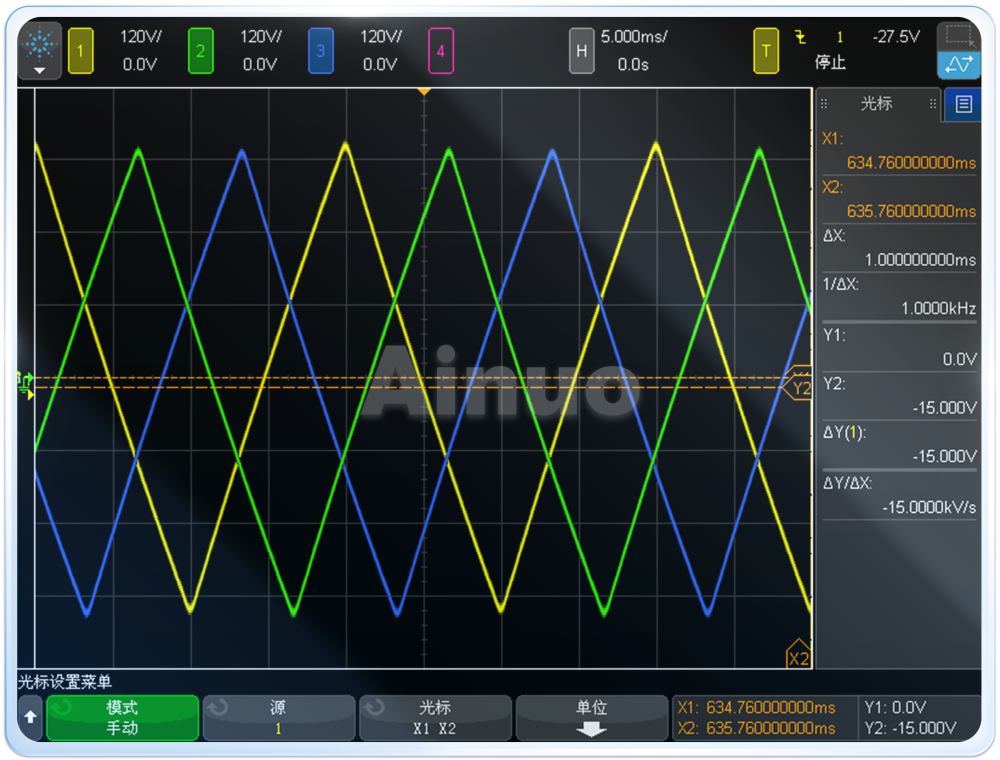Screen dimensions: 1000x760
Task: Open the 源 source softkey
Action: tap(278, 717)
